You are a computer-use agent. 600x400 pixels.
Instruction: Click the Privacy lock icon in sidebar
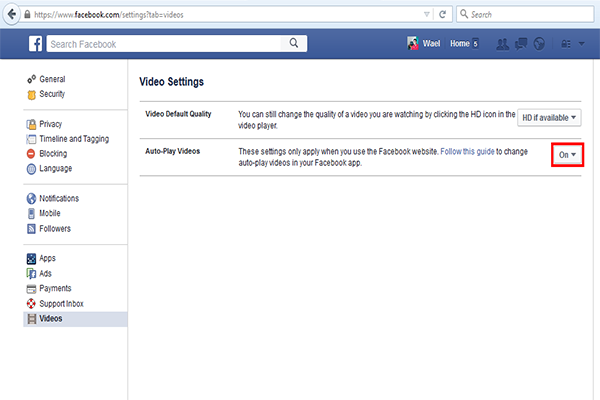click(31, 124)
